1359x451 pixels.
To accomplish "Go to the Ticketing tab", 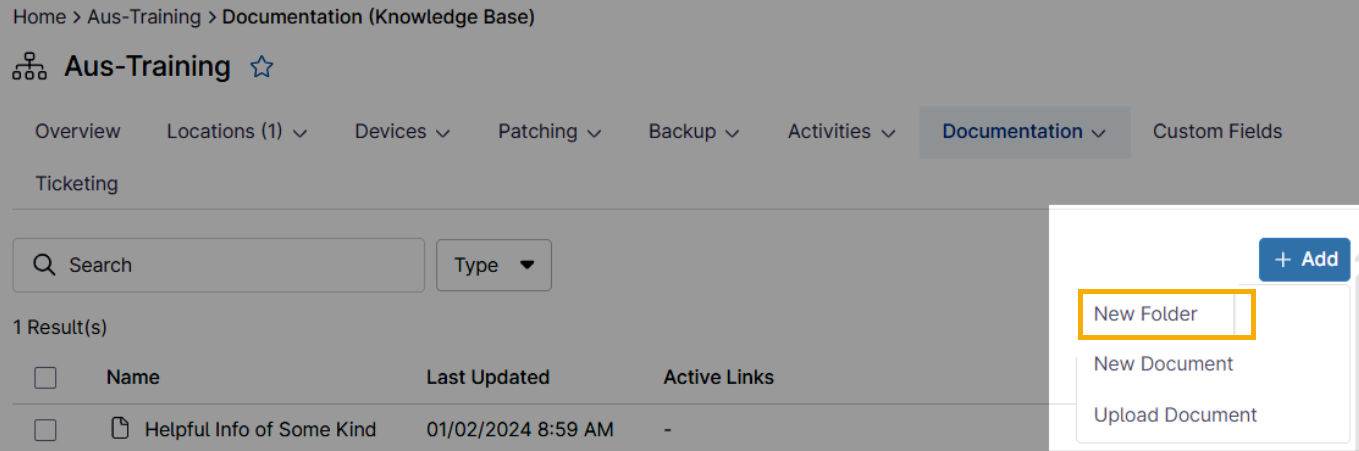I will coord(77,184).
